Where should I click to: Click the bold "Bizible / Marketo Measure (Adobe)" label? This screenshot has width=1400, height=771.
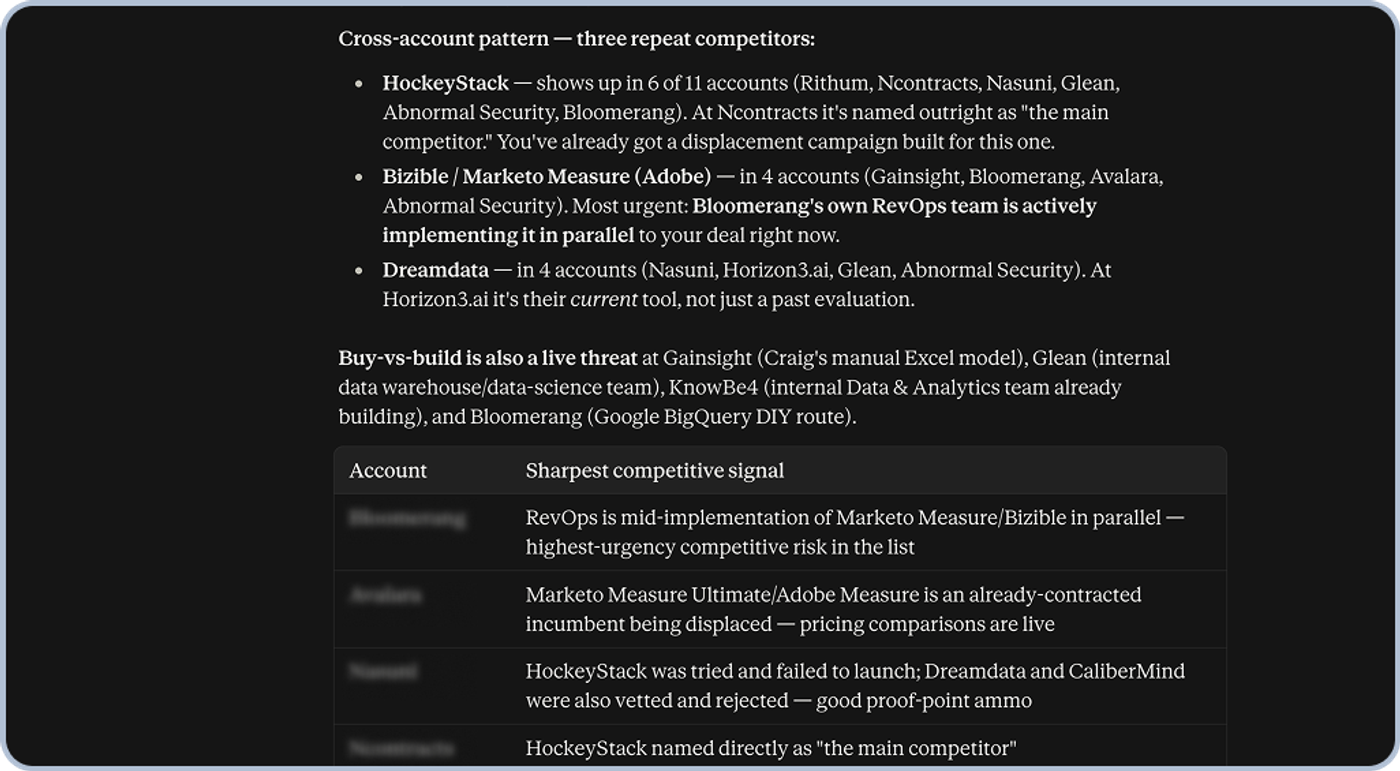546,177
